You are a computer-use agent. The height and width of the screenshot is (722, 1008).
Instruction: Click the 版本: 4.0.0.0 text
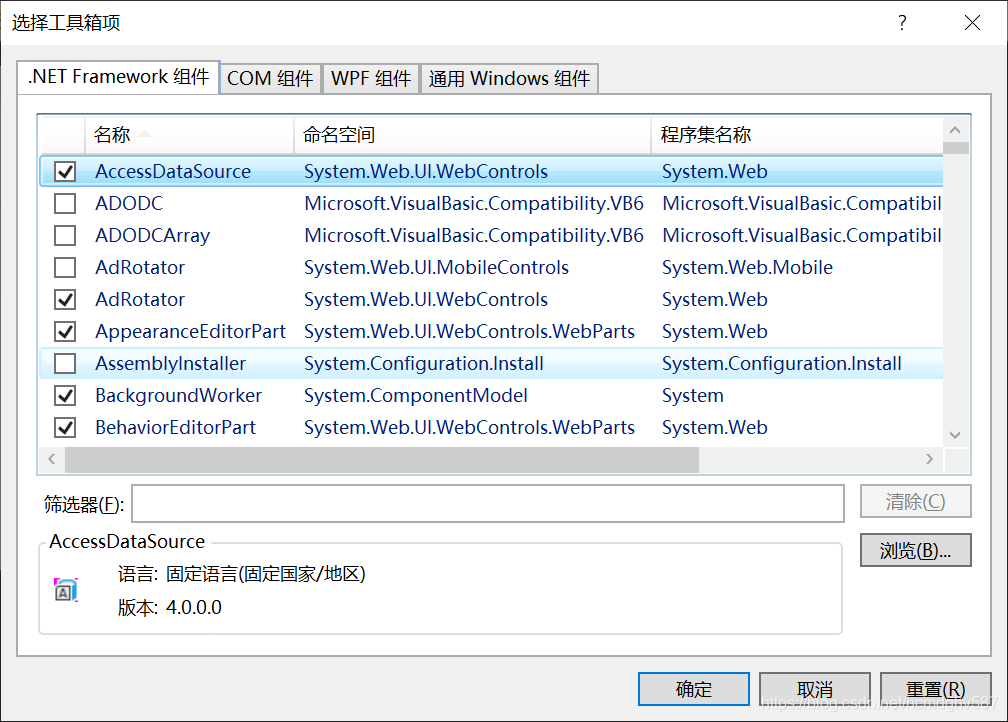170,608
